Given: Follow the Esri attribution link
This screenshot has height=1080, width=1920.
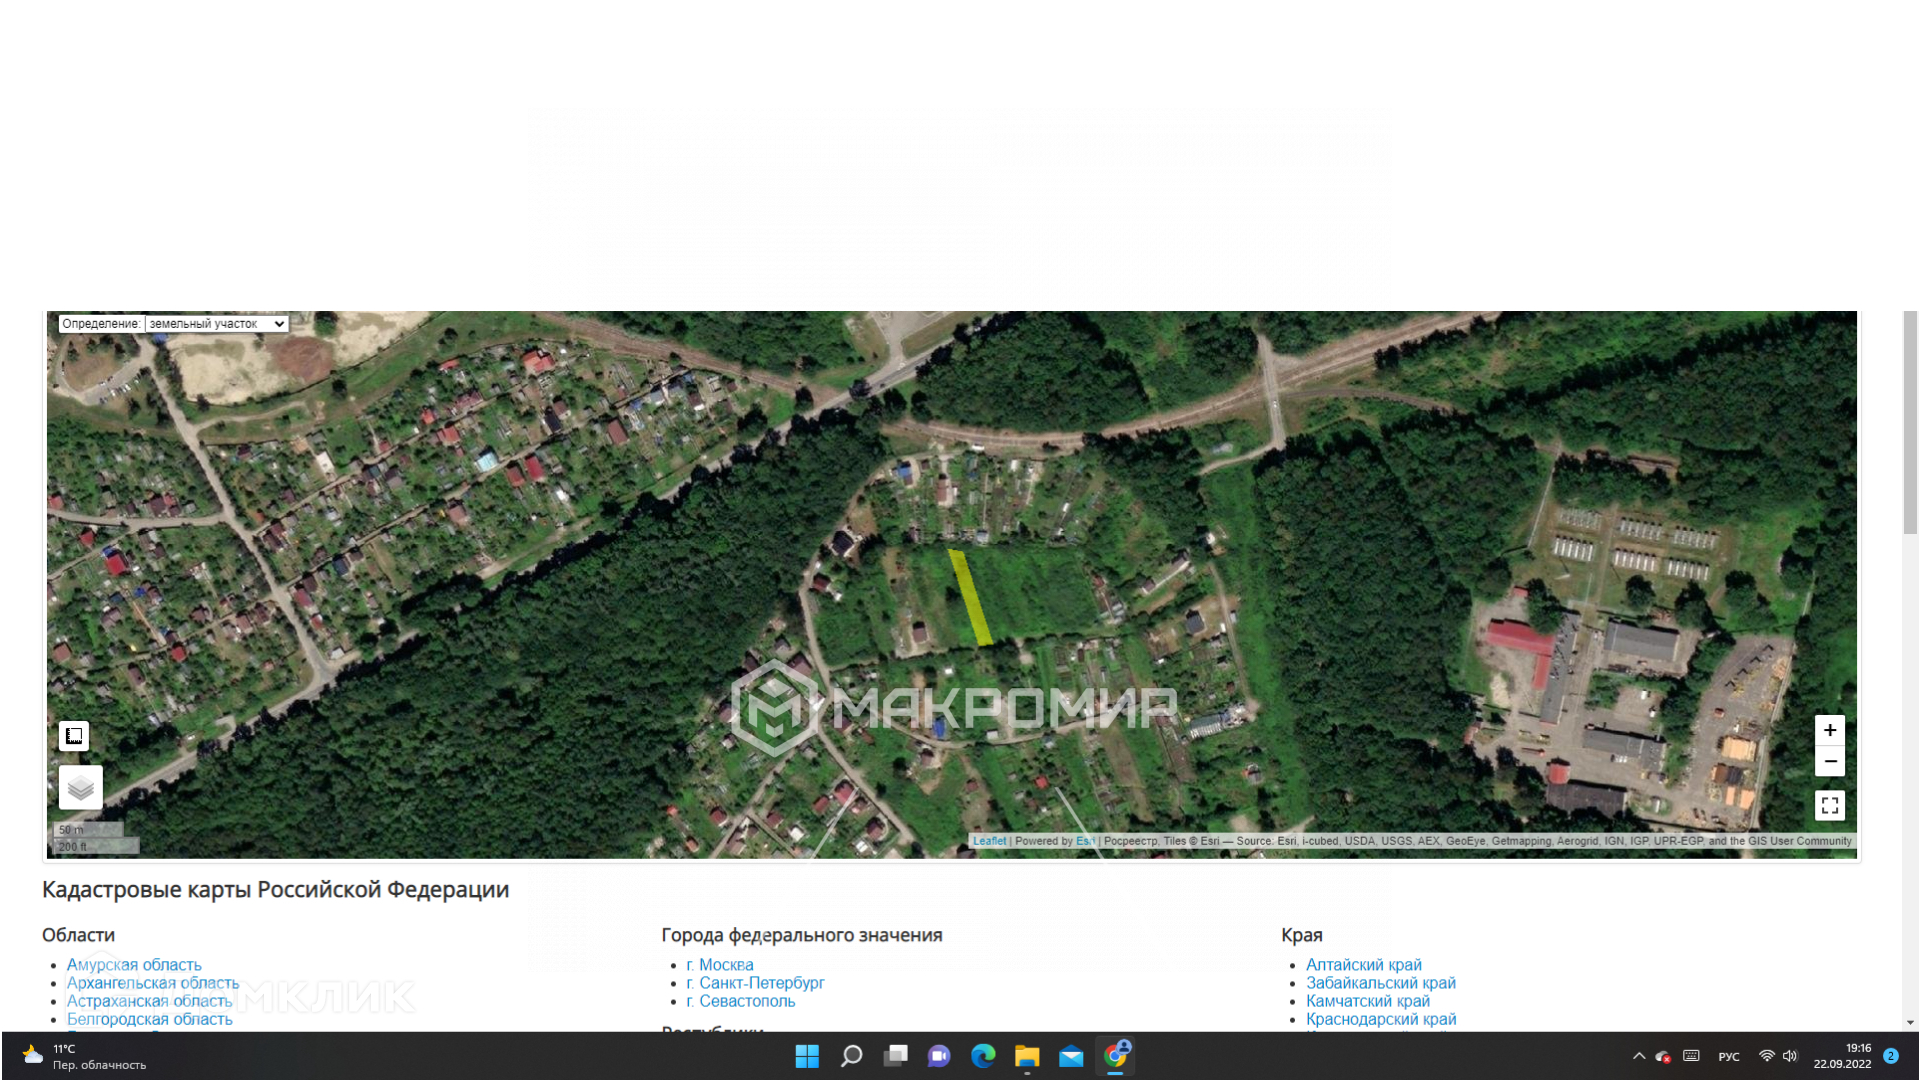Looking at the screenshot, I should pos(1085,841).
